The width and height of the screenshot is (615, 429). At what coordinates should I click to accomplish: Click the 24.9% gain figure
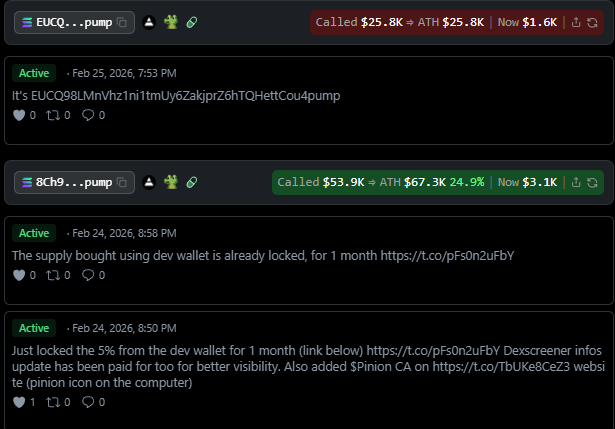(x=467, y=182)
